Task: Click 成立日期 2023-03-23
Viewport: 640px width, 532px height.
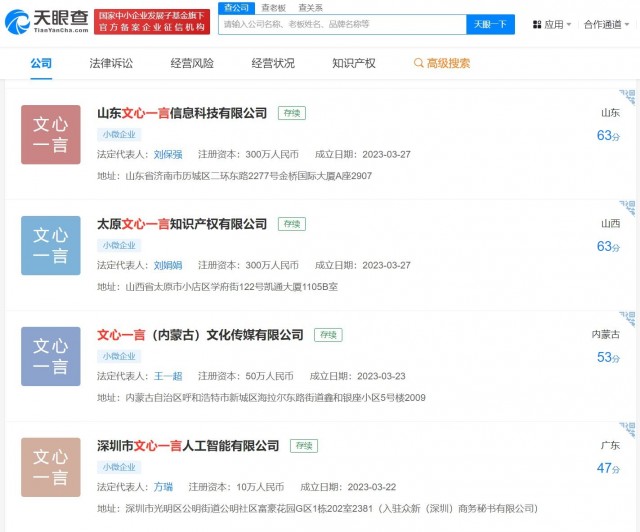Action: pos(358,376)
